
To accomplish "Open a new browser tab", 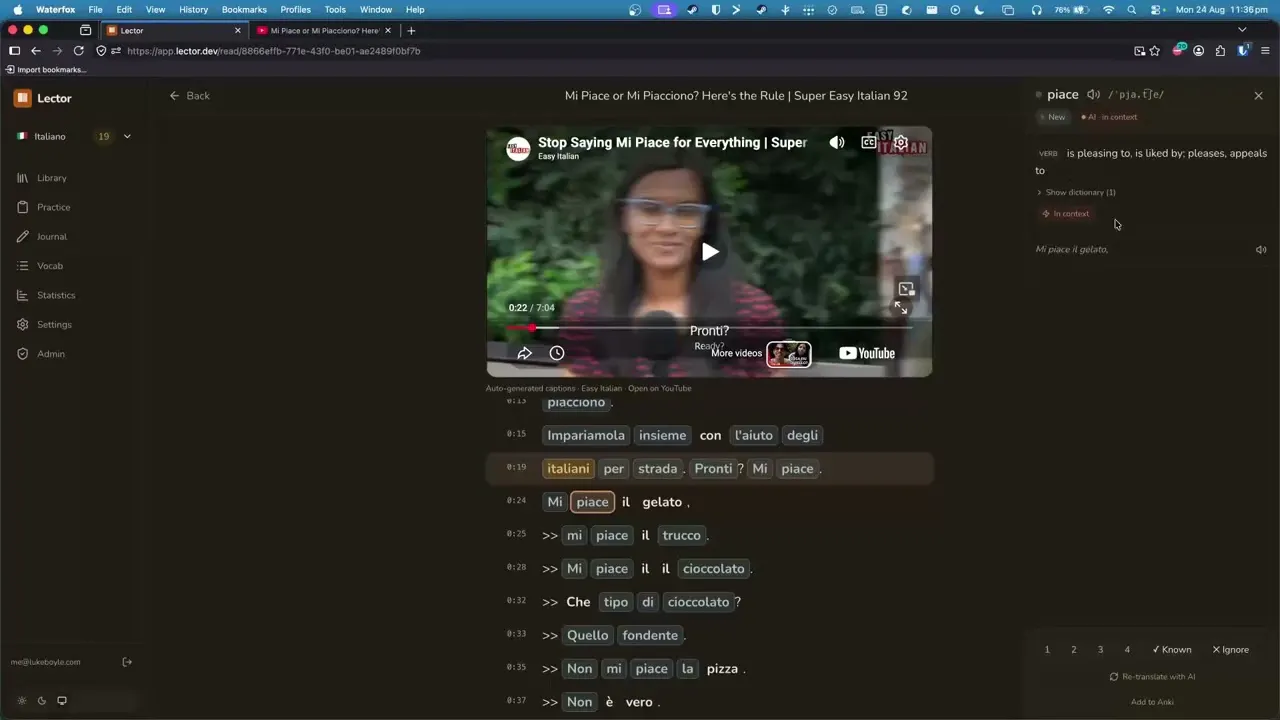I will 411,31.
